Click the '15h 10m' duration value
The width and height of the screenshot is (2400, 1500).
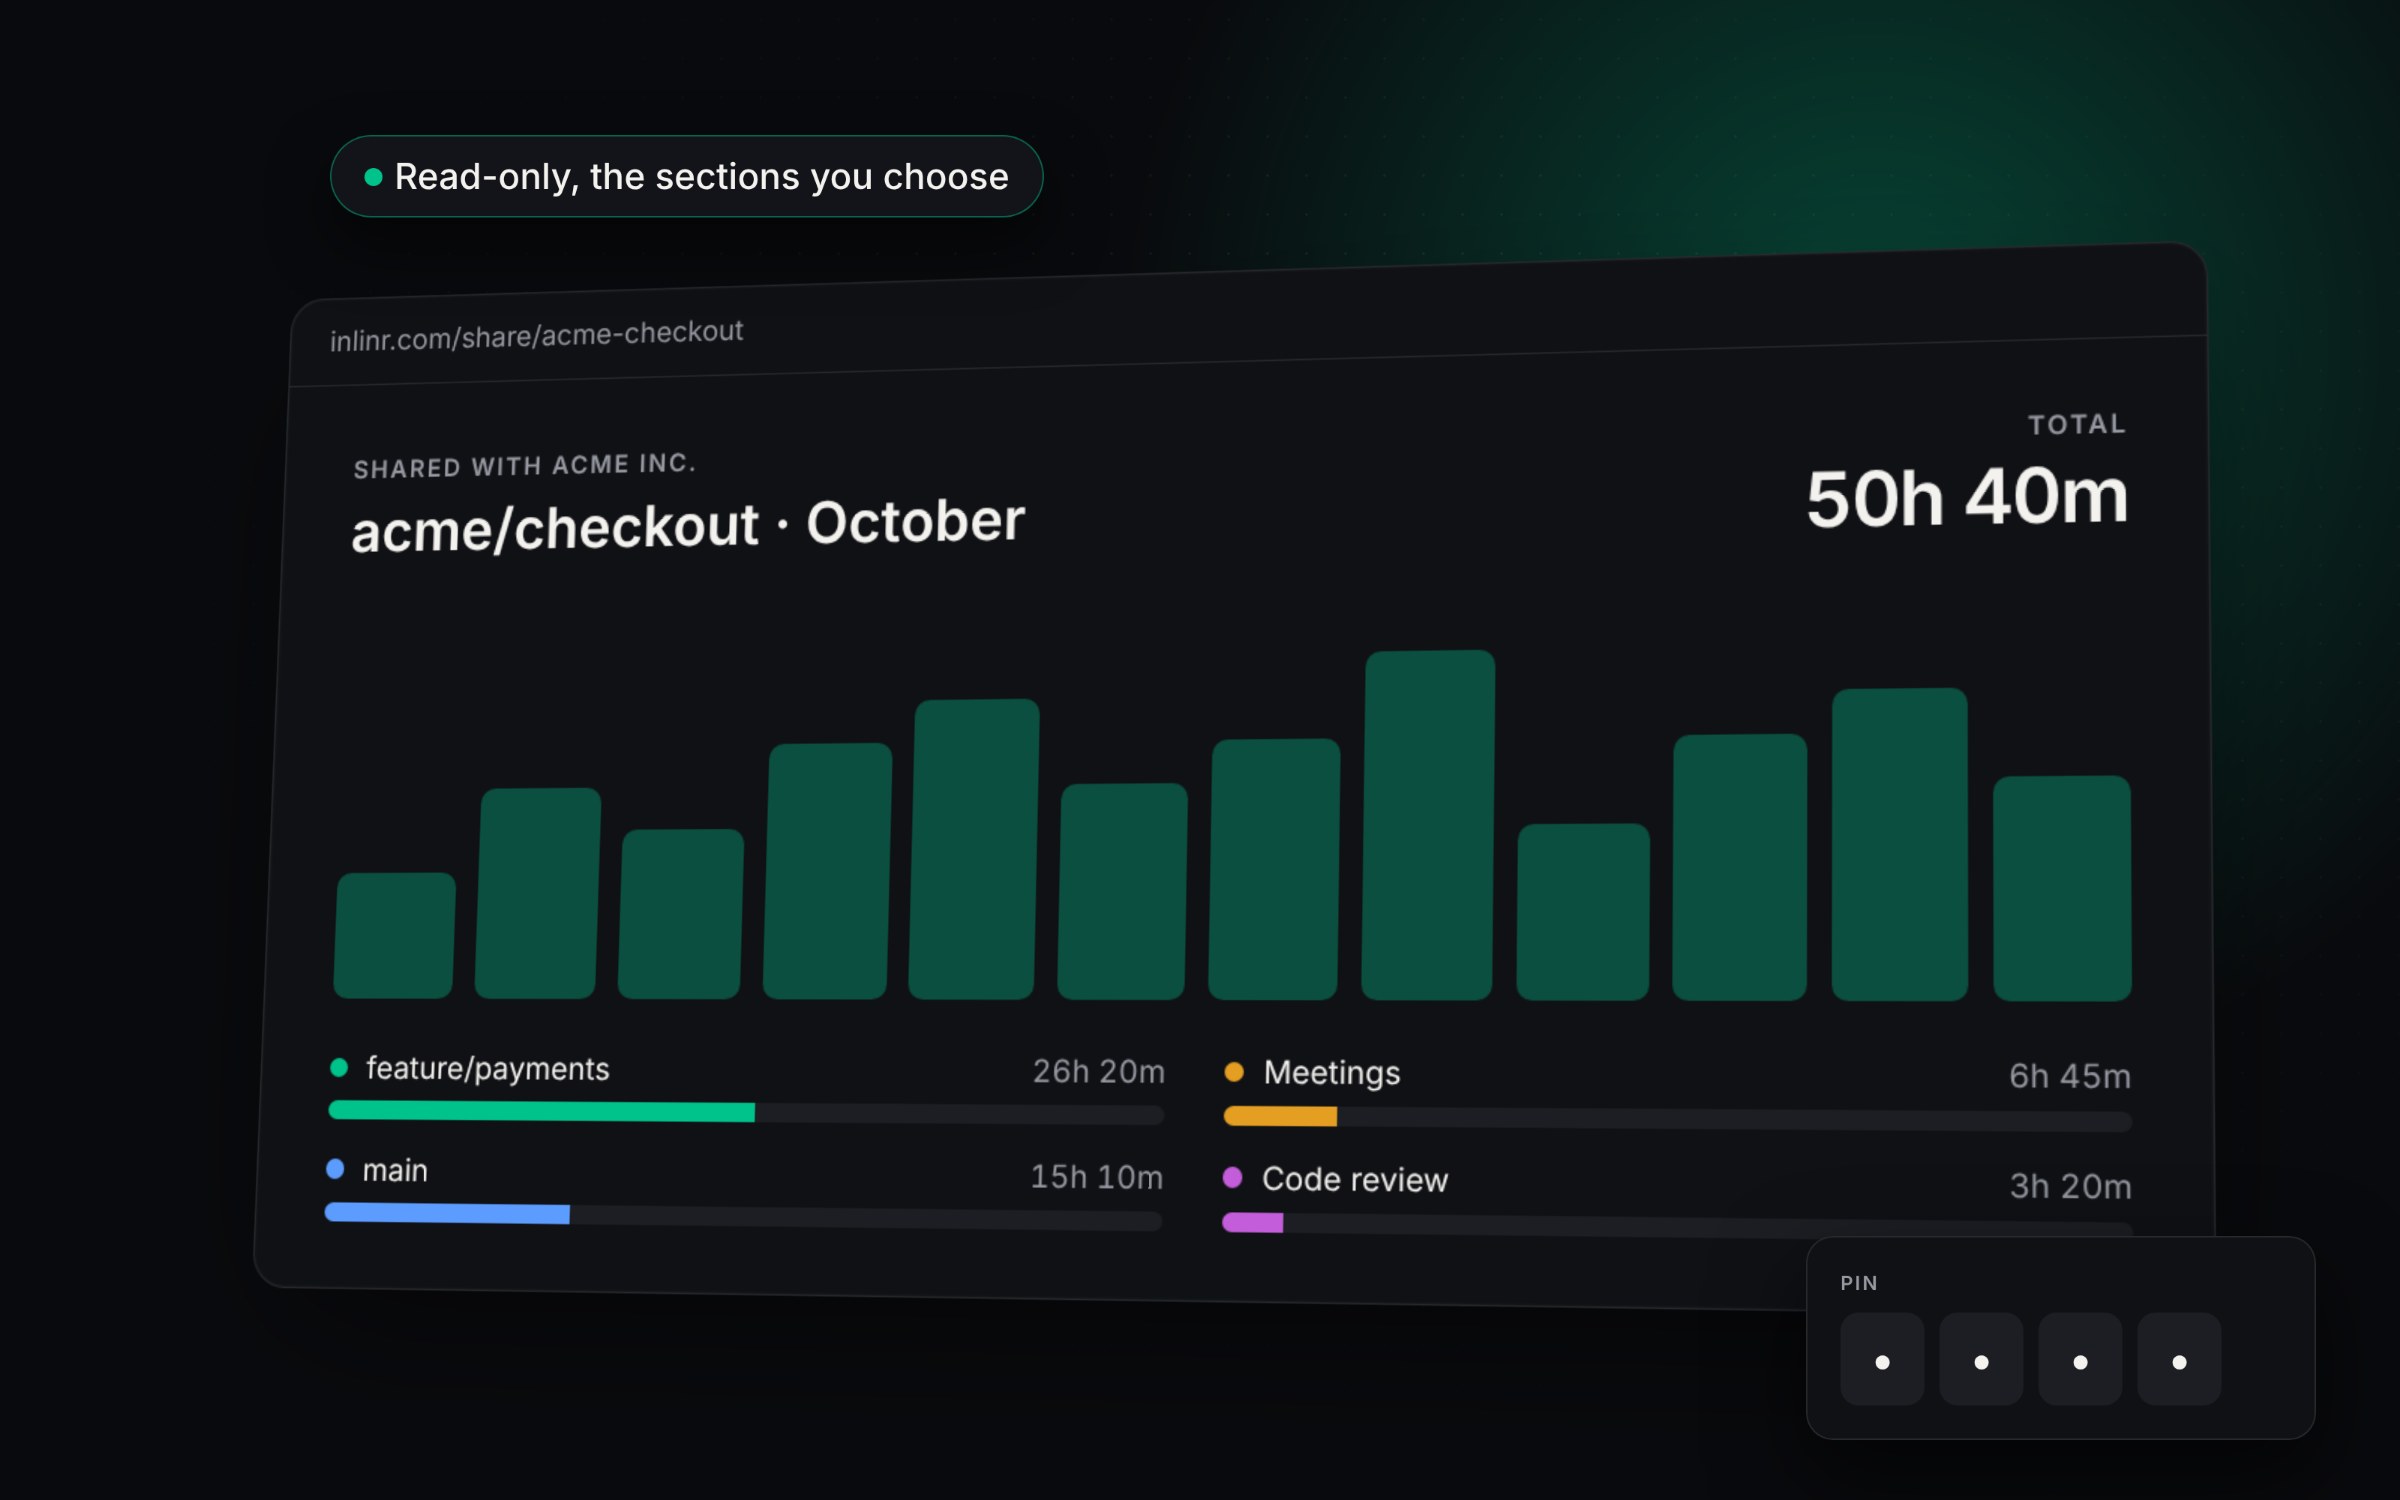click(1097, 1177)
